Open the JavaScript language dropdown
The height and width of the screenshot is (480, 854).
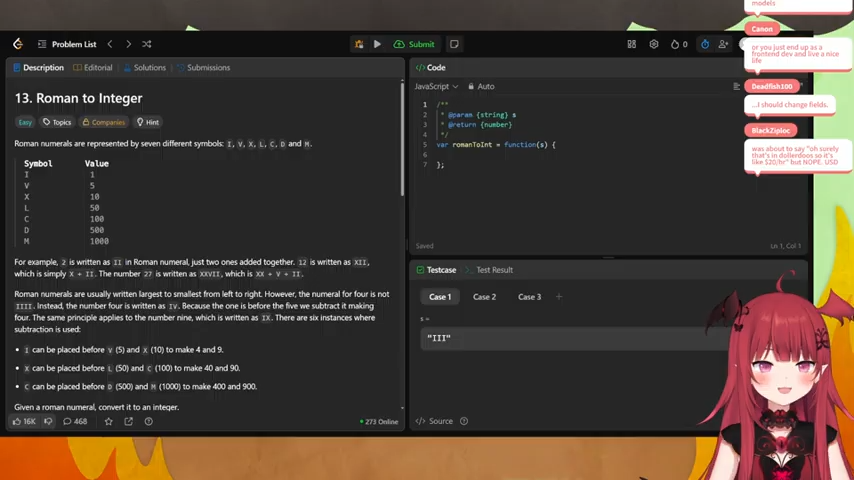click(x=436, y=86)
